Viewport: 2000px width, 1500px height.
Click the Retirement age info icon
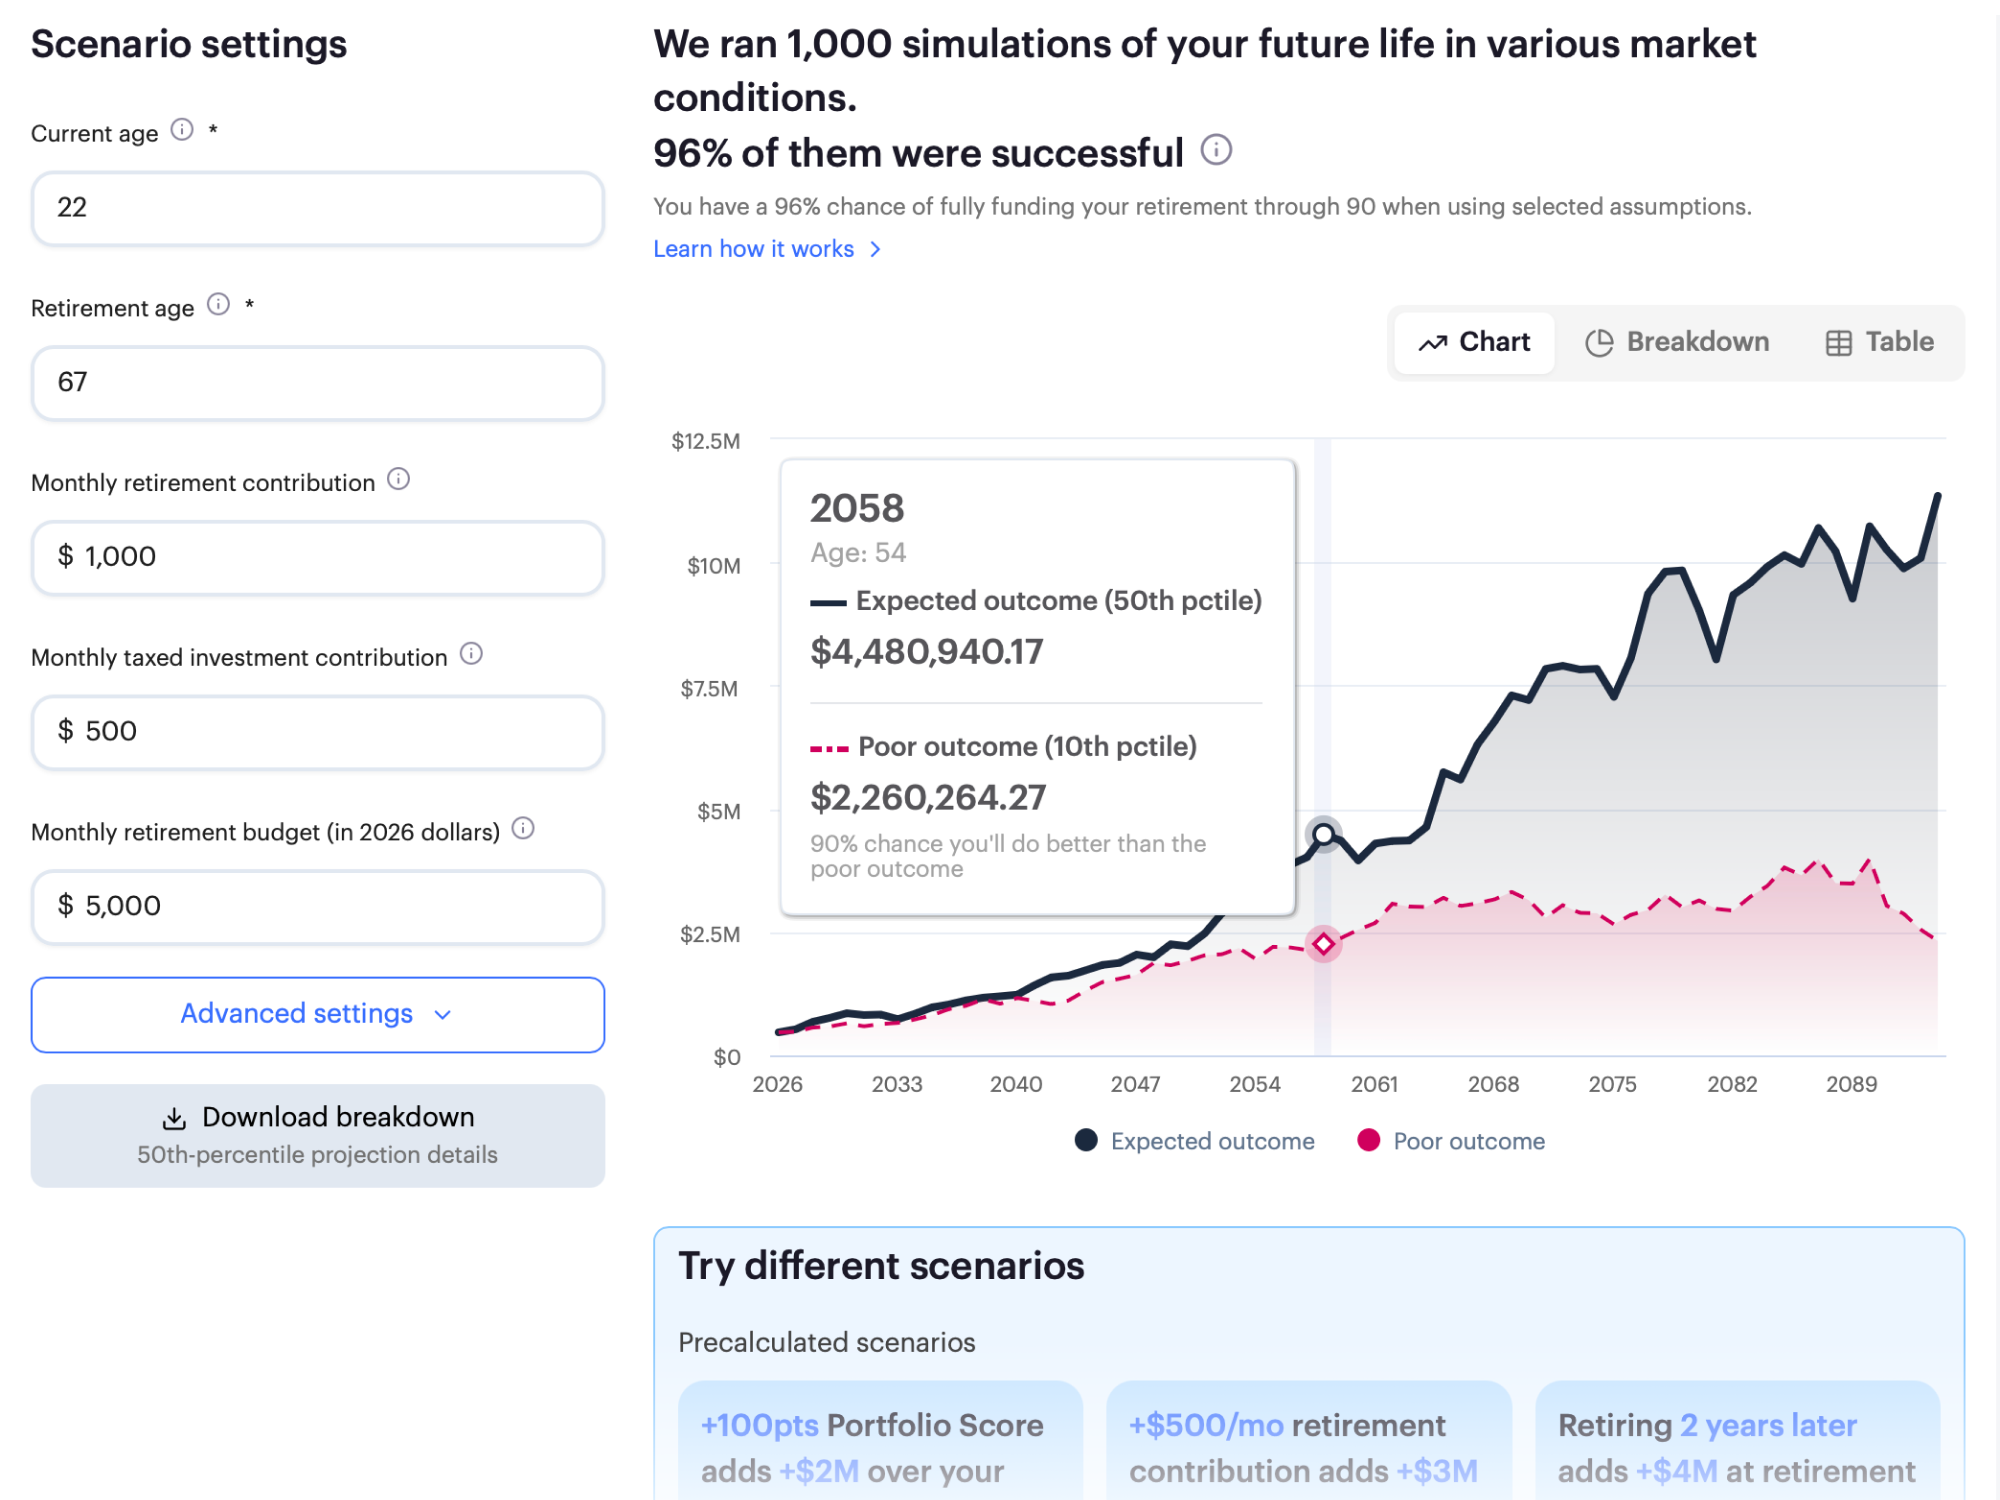click(219, 307)
